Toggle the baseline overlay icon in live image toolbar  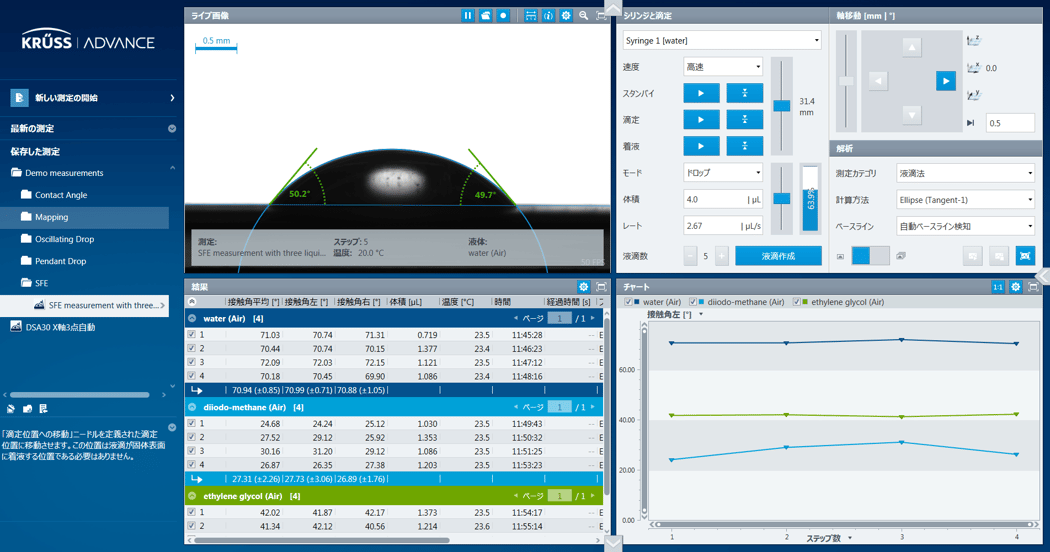530,15
